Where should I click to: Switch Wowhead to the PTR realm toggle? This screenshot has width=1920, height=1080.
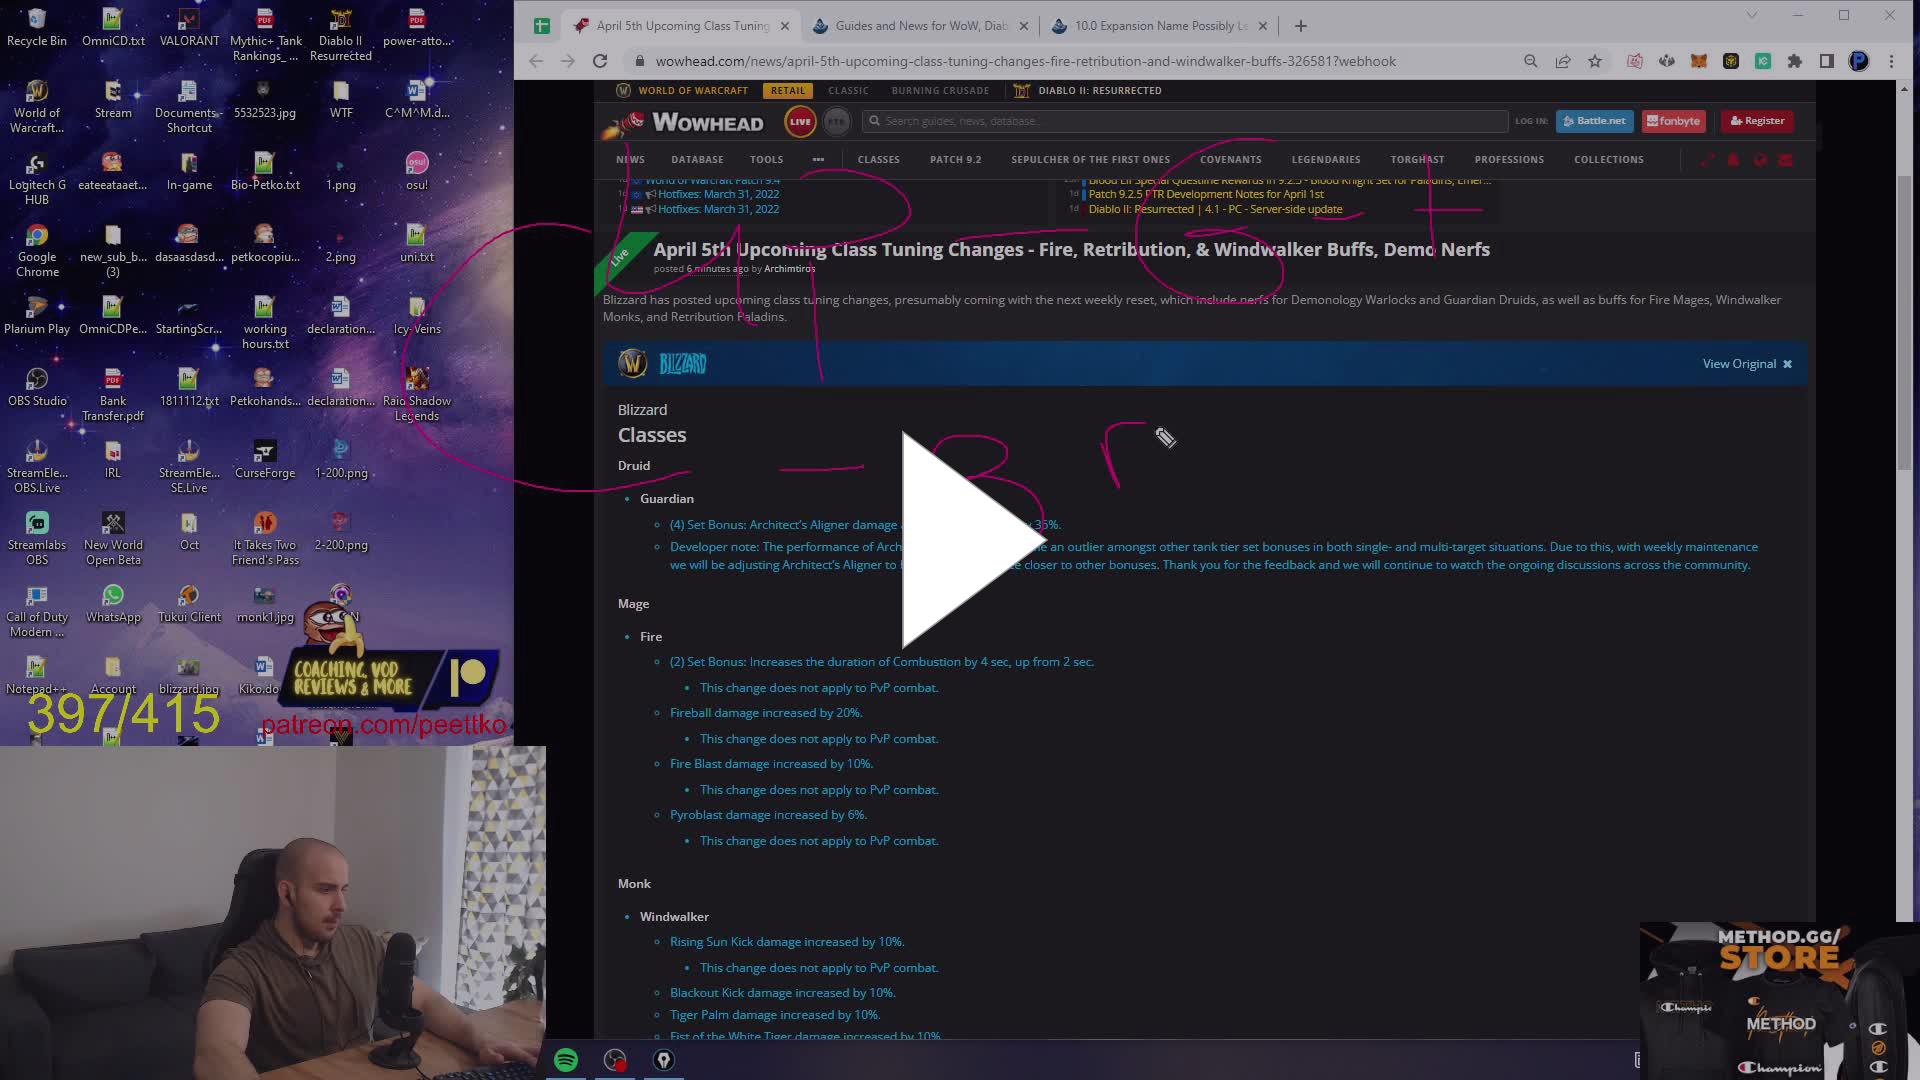click(x=837, y=121)
